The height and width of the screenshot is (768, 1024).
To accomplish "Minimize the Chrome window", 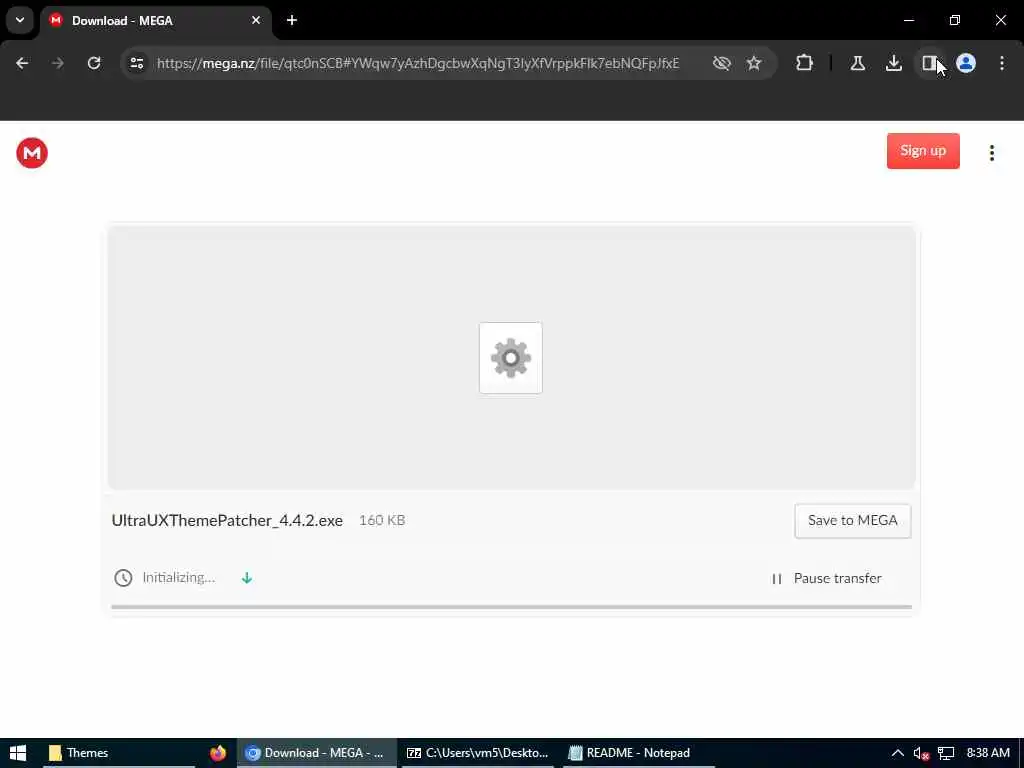I will point(908,20).
